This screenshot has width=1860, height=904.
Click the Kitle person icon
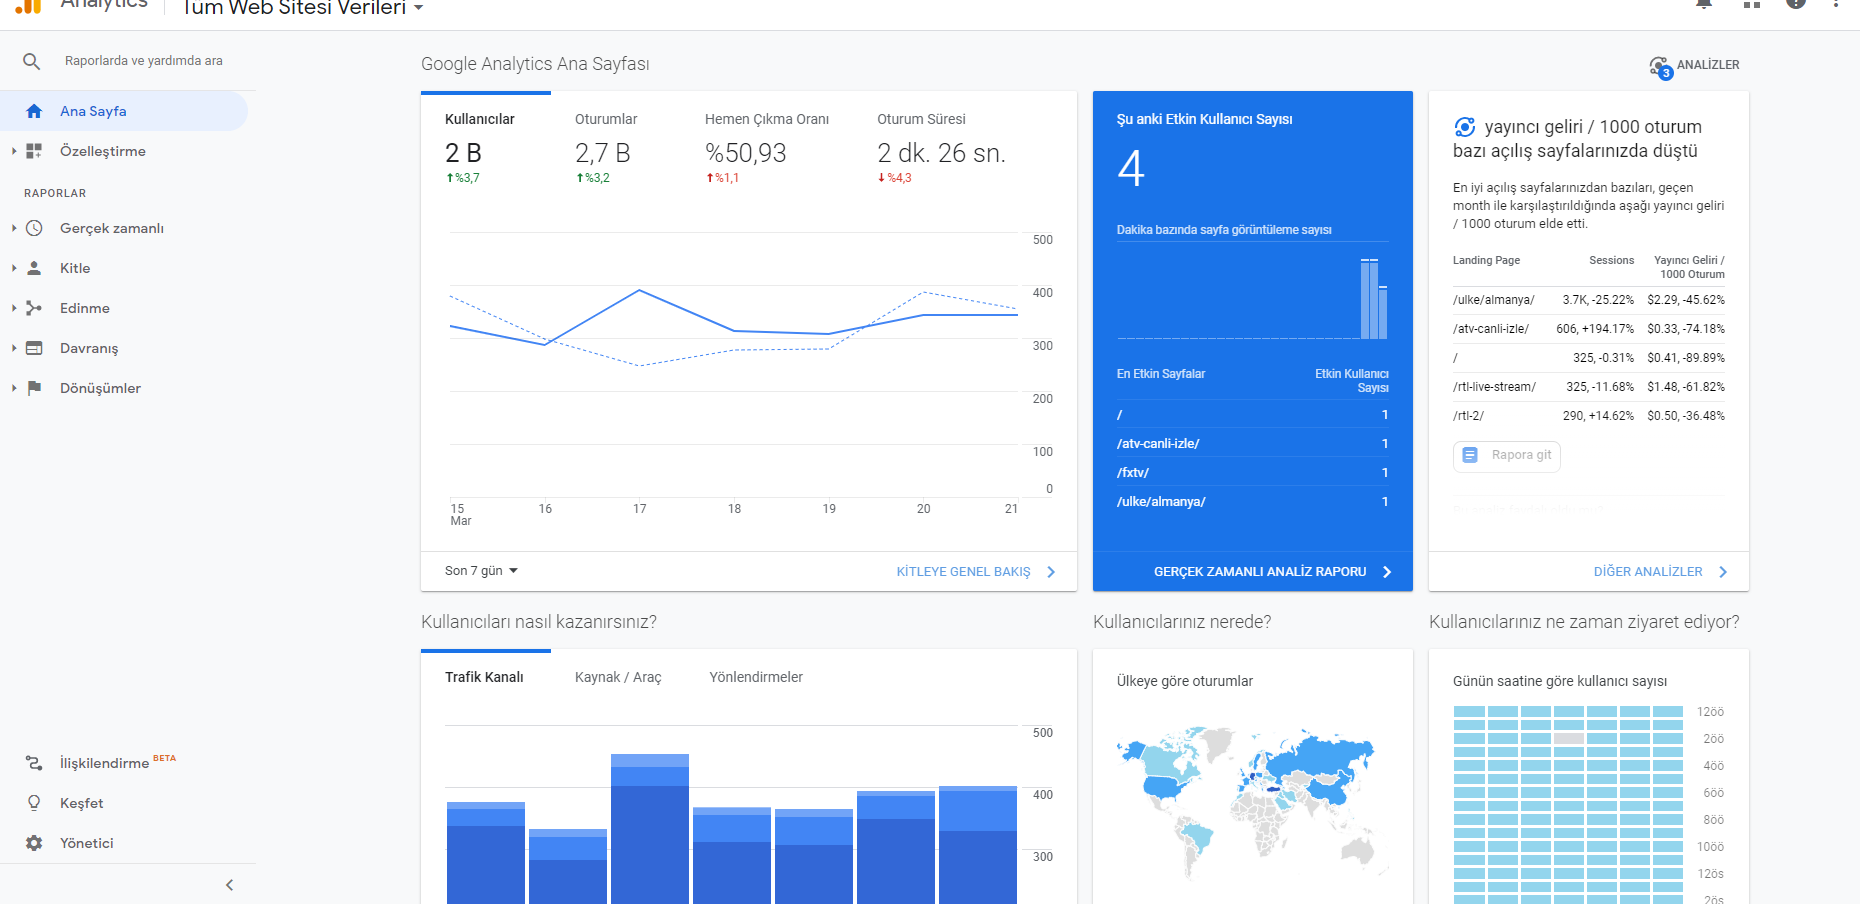[x=34, y=268]
